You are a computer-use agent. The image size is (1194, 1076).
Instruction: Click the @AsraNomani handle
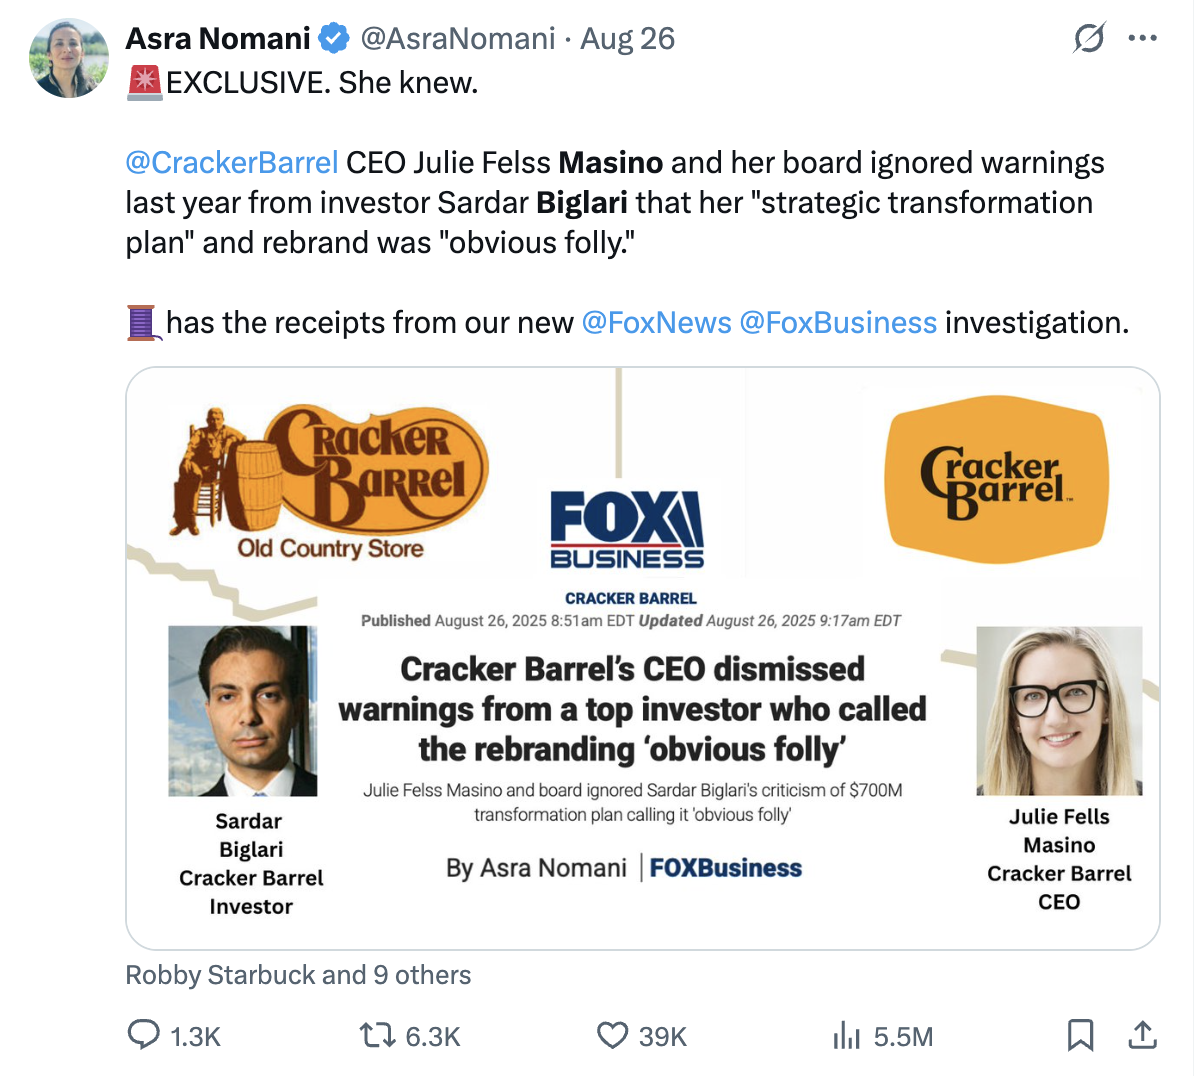pos(457,39)
